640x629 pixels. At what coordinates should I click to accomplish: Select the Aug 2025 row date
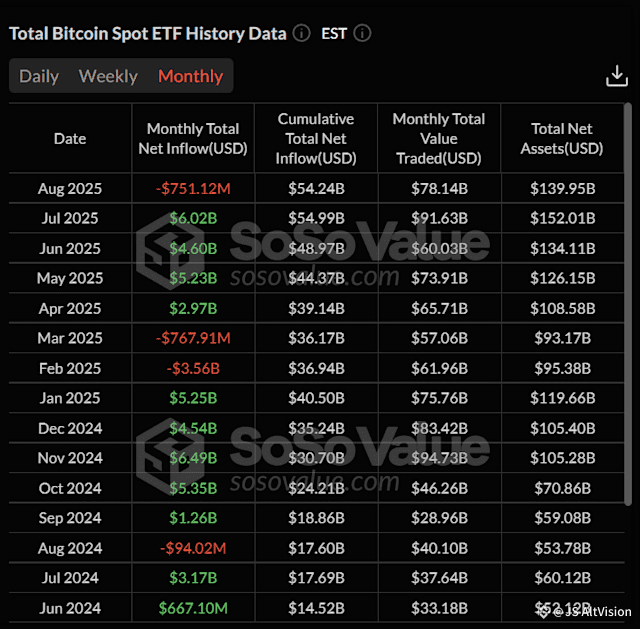tap(70, 189)
